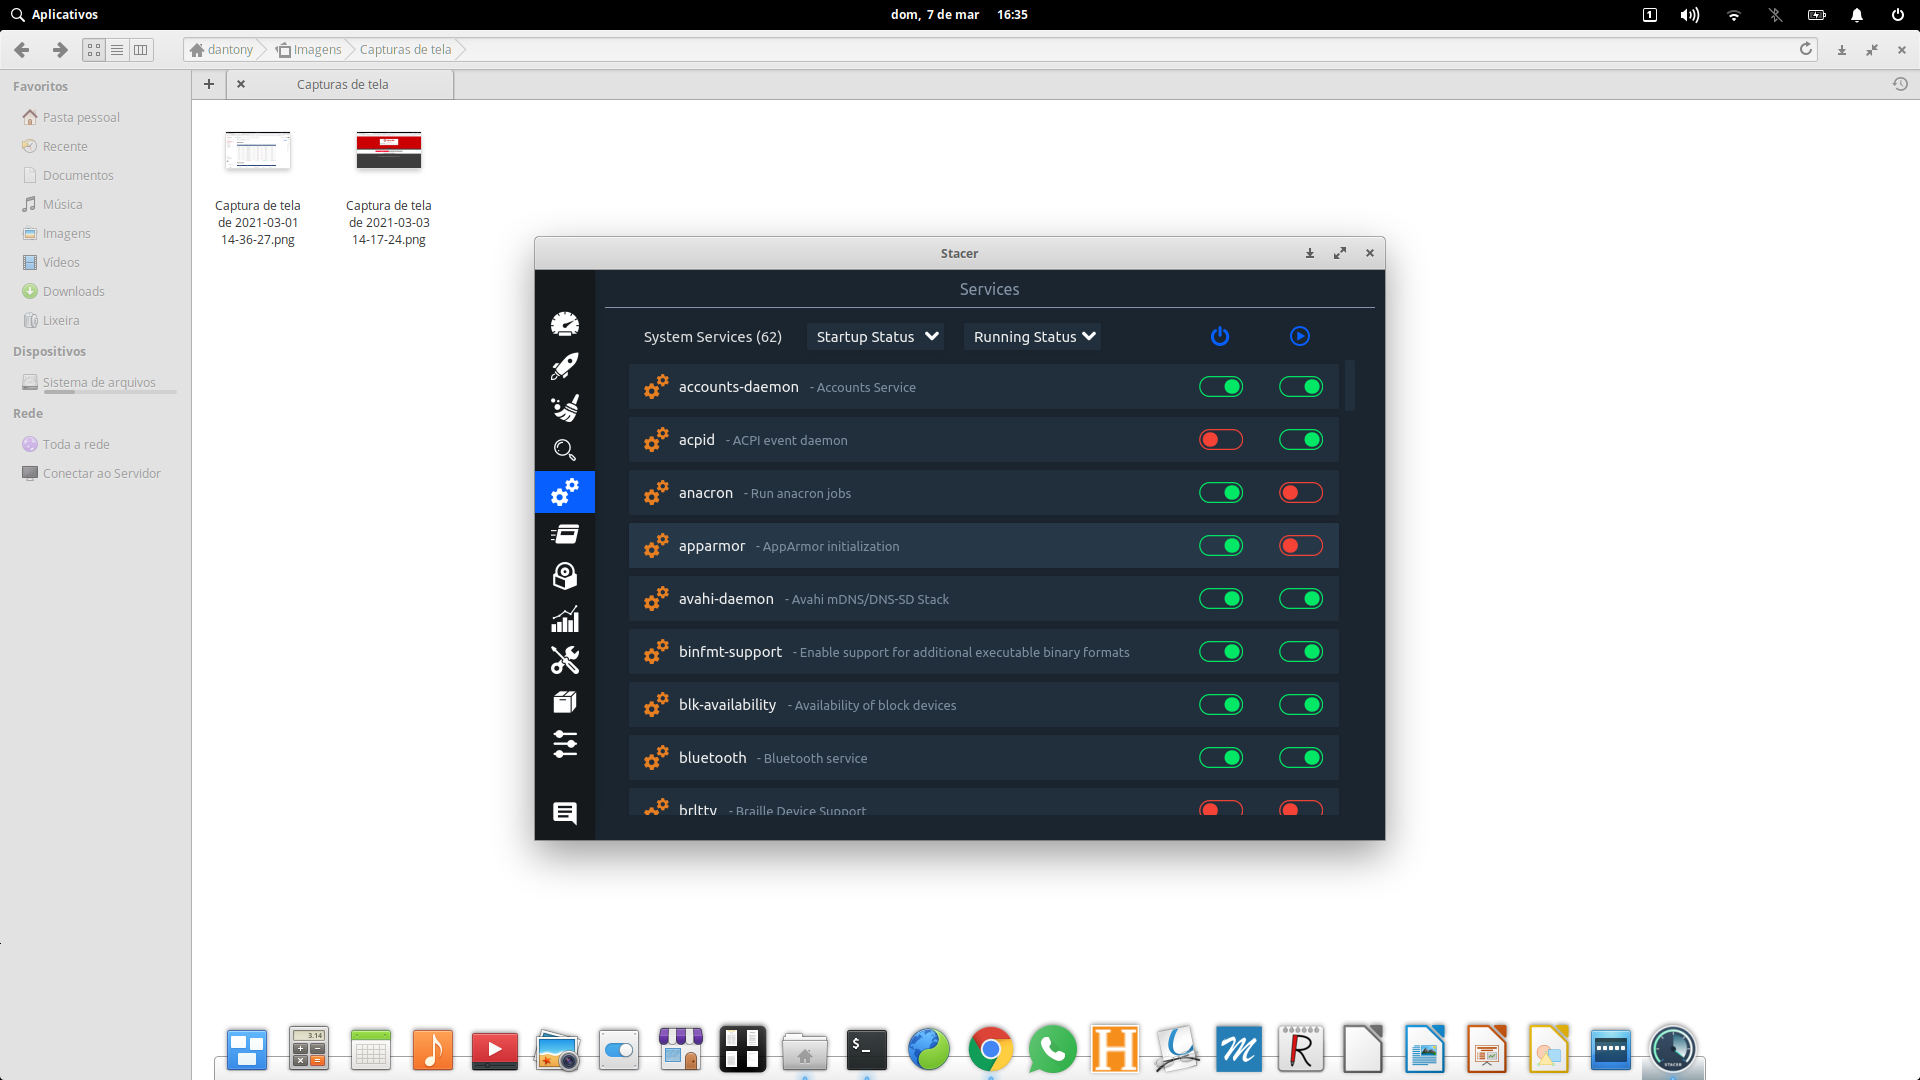Open Resources bar chart icon in Stacer
The image size is (1920, 1080).
click(565, 619)
